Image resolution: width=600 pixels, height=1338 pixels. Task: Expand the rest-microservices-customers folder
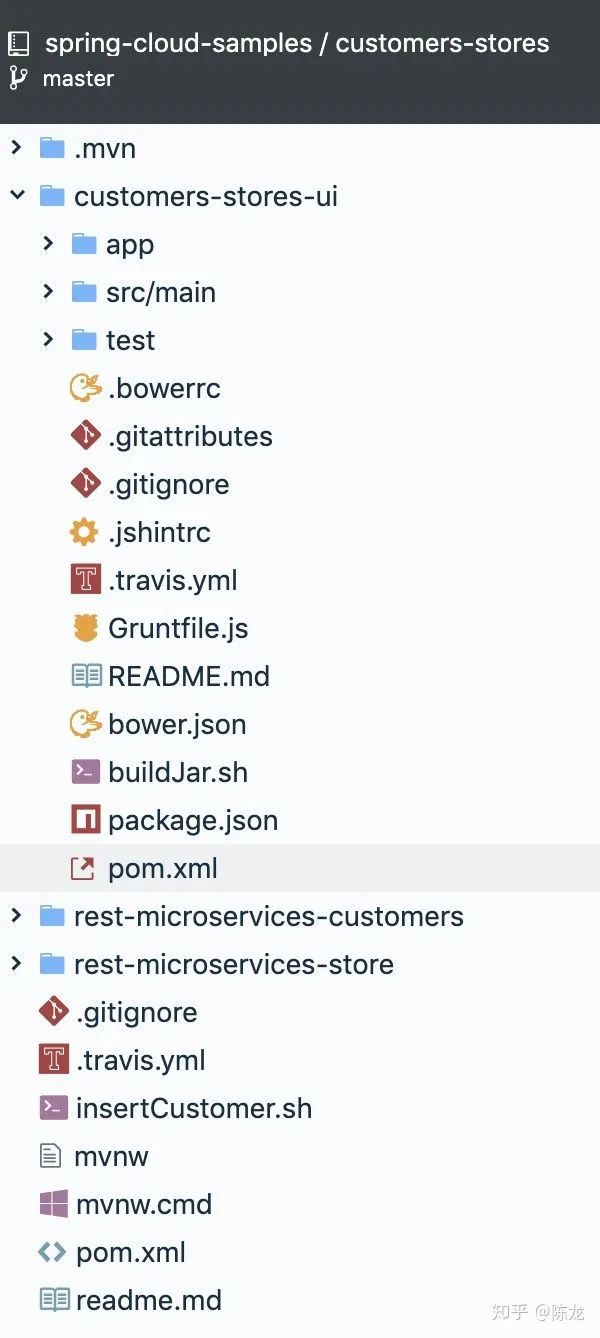pos(16,915)
